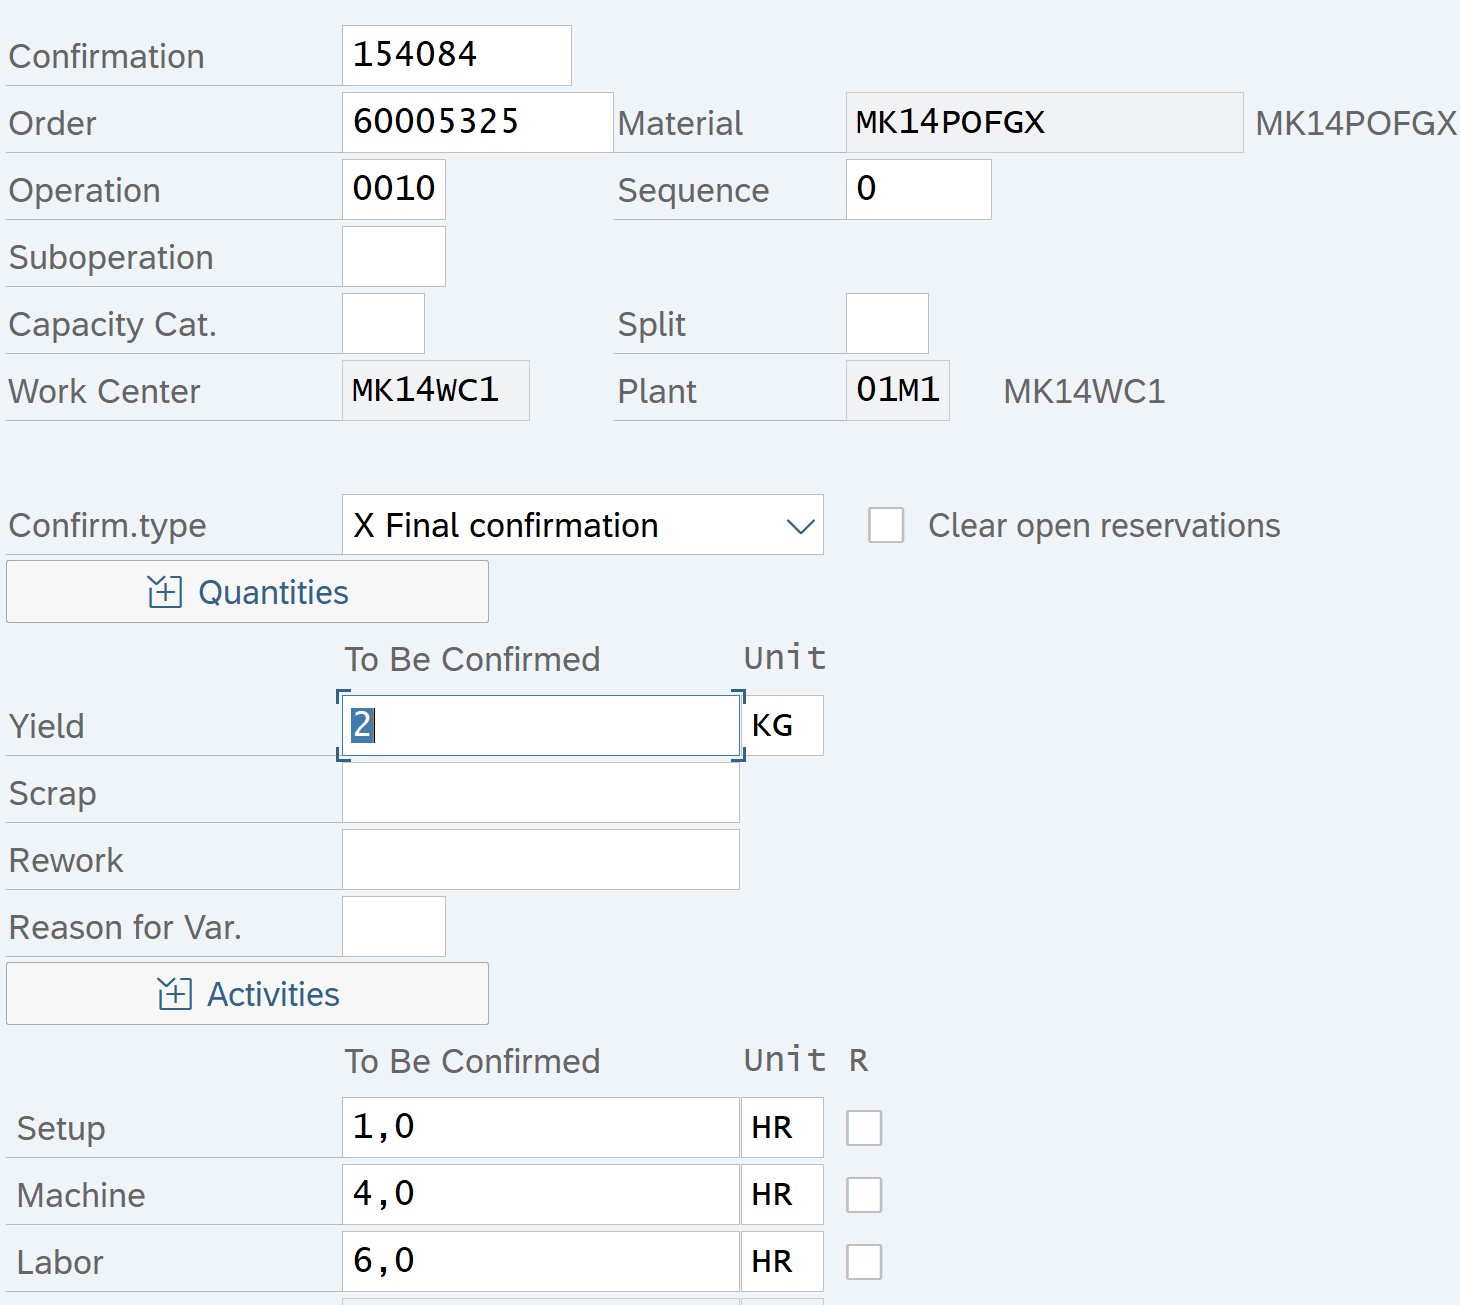1460x1305 pixels.
Task: Click the Split input field
Action: coord(887,324)
